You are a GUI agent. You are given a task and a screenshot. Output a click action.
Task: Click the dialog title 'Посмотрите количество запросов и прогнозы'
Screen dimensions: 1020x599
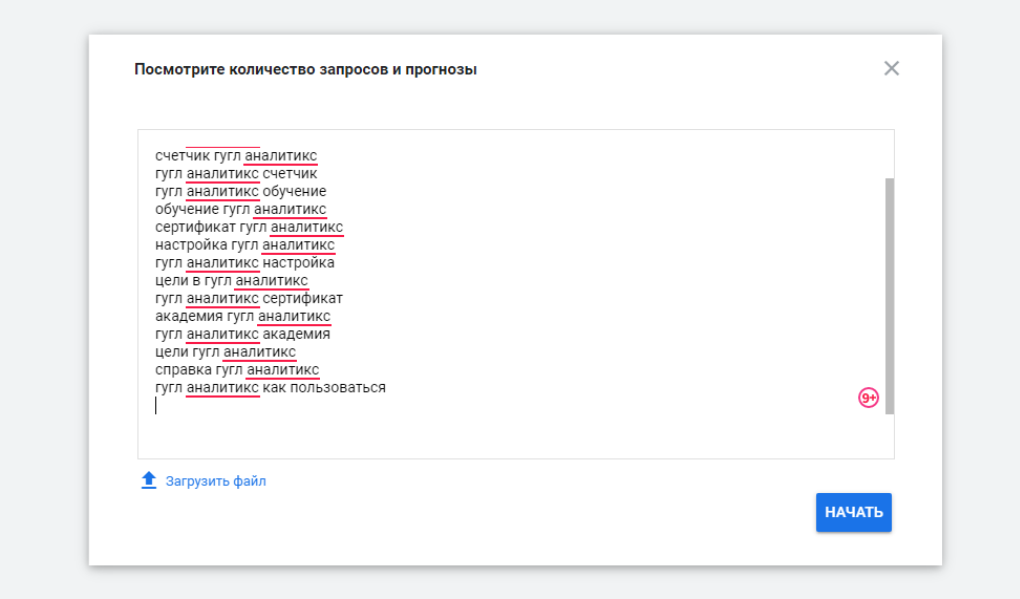[x=306, y=70]
